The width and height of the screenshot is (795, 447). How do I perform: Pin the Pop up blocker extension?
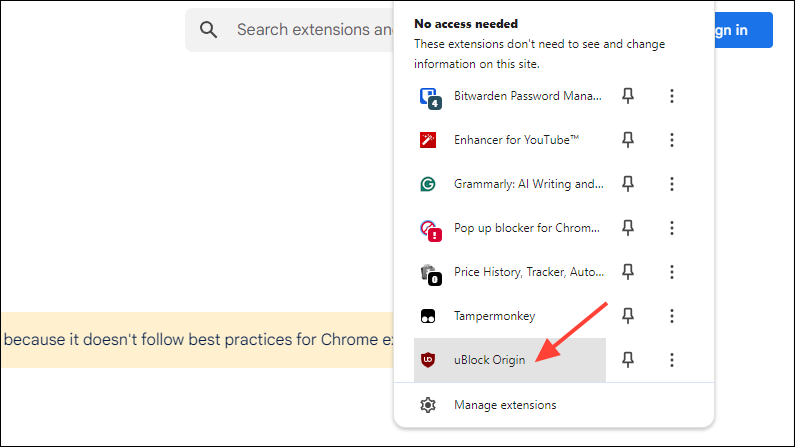[x=628, y=228]
